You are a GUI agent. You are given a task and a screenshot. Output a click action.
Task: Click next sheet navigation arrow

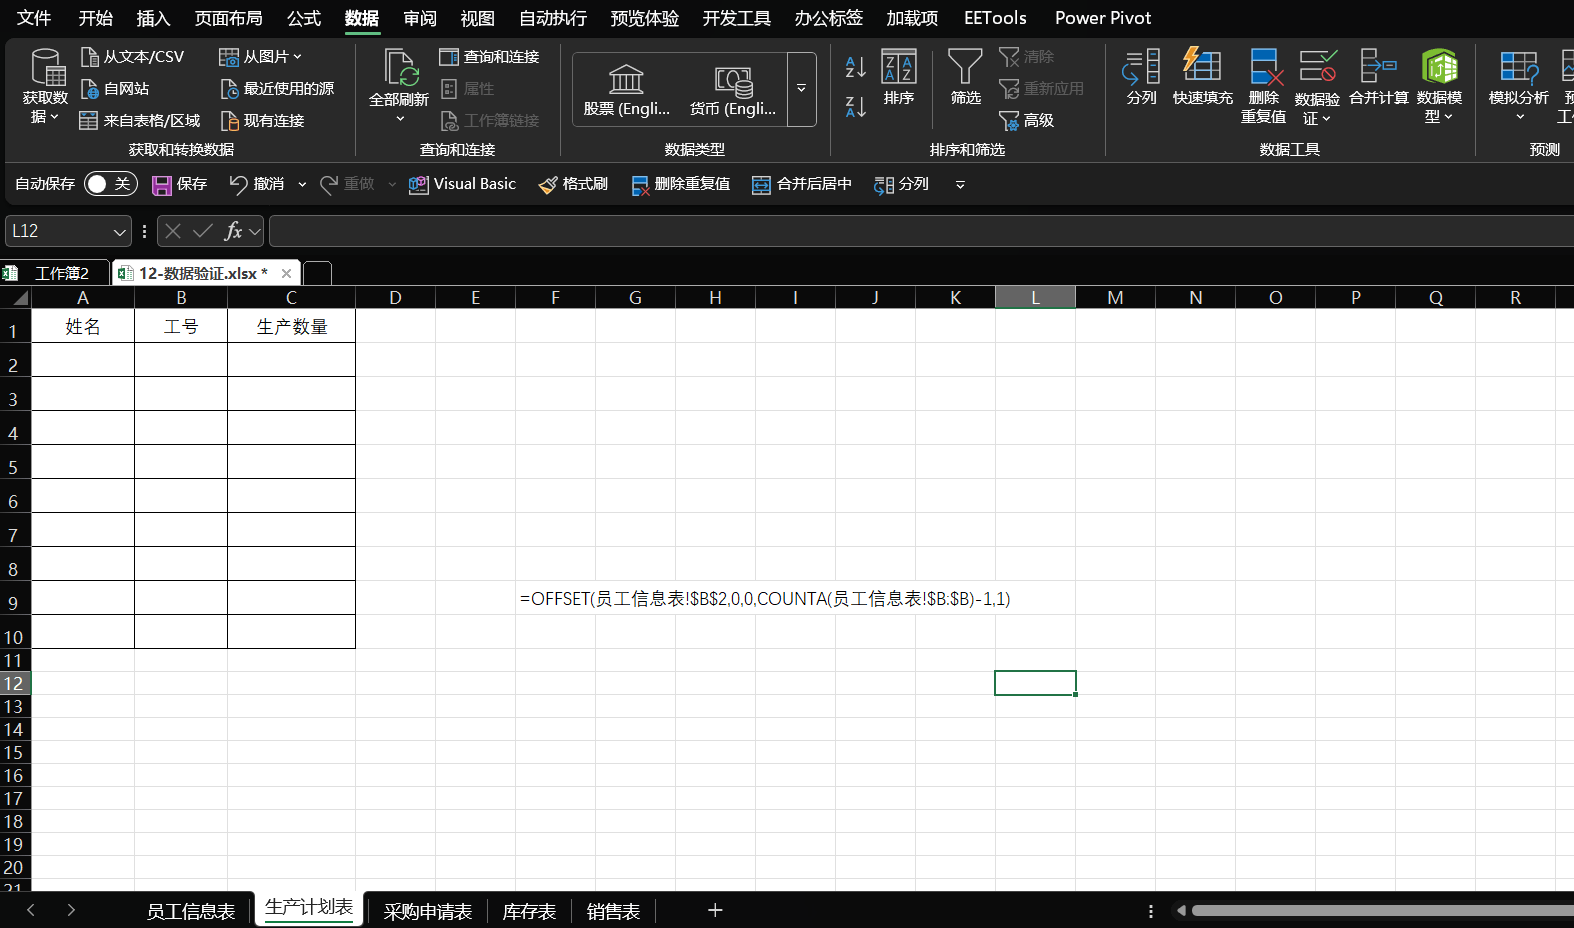(71, 910)
